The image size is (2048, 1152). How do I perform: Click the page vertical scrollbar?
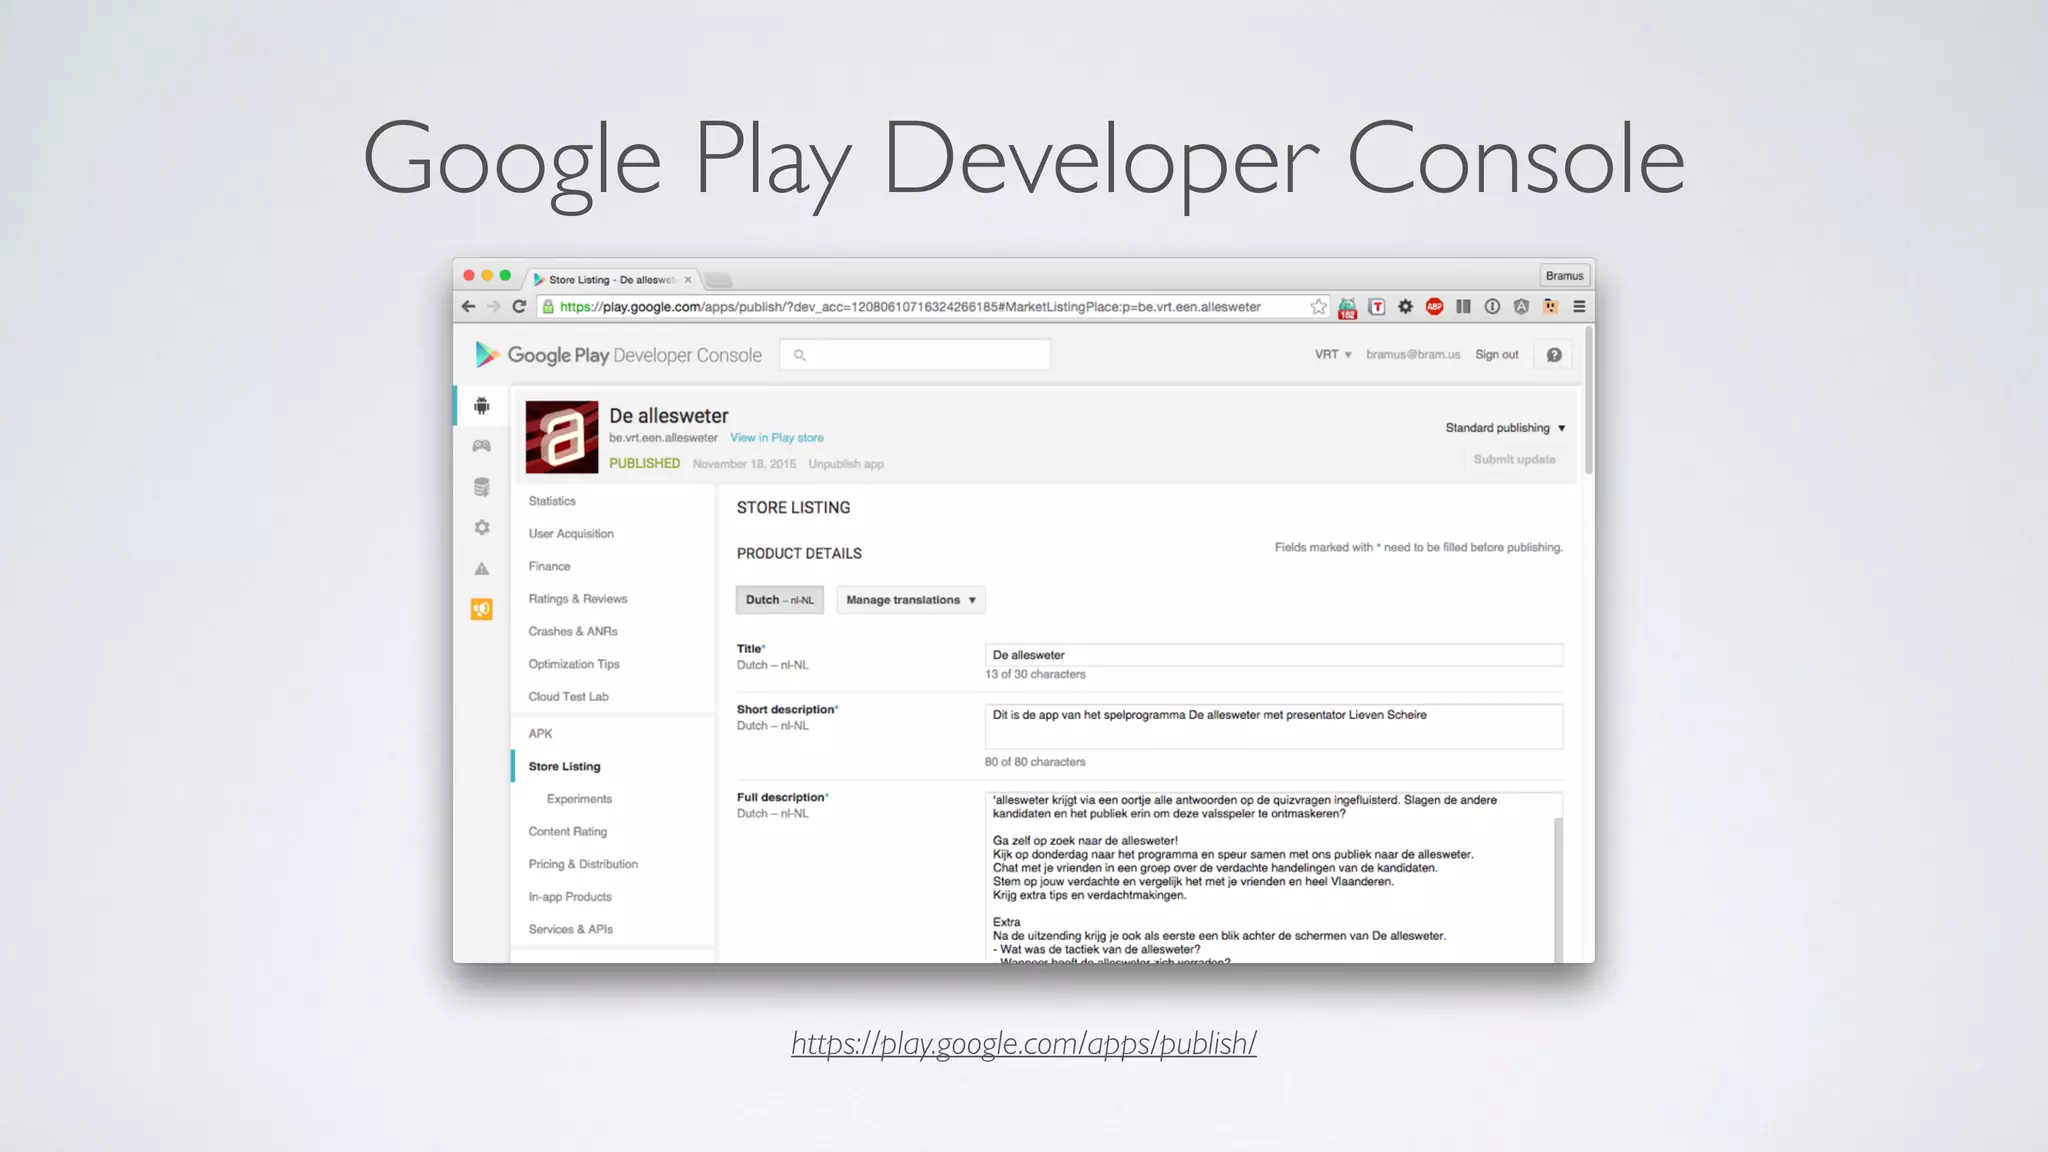(1588, 400)
